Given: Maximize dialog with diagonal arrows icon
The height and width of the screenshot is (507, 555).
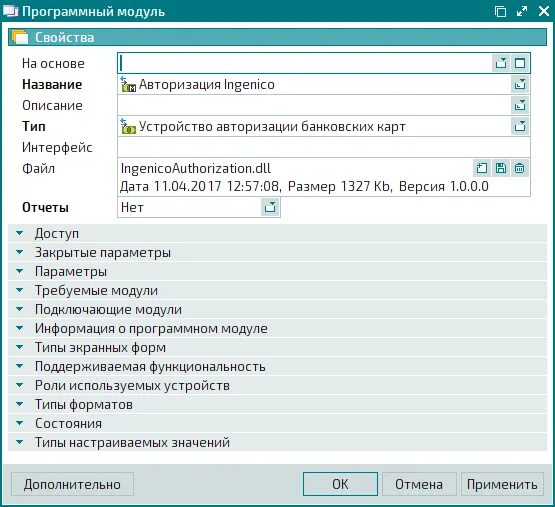Looking at the screenshot, I should coord(522,11).
